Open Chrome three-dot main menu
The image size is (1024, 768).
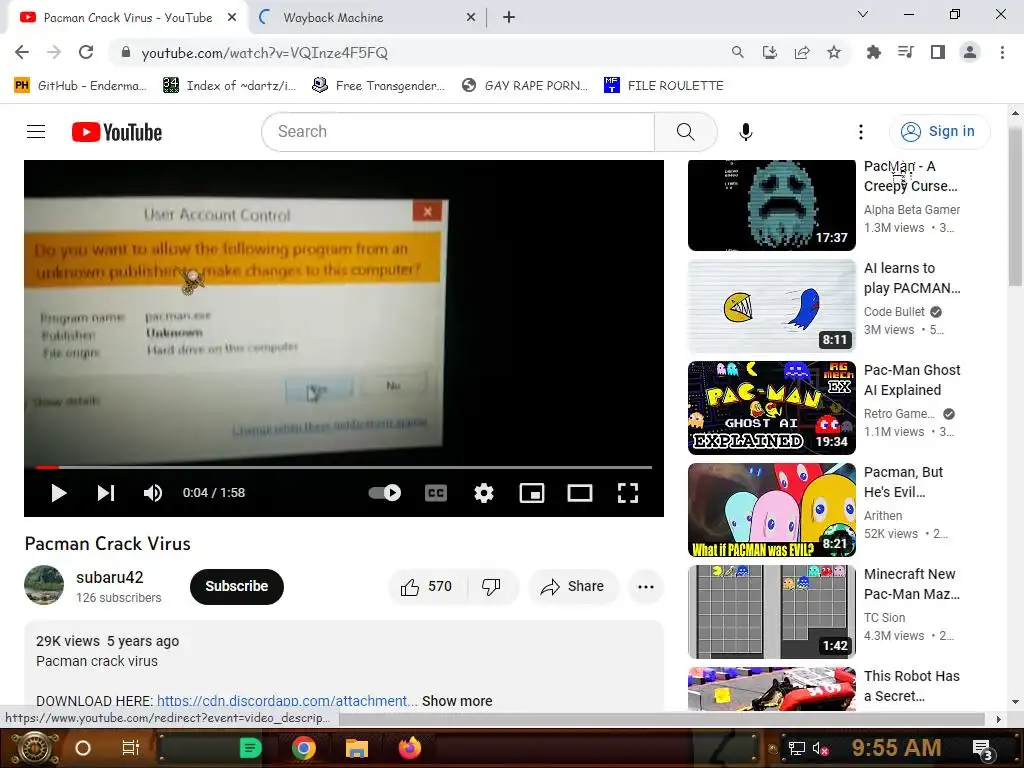tap(1002, 52)
